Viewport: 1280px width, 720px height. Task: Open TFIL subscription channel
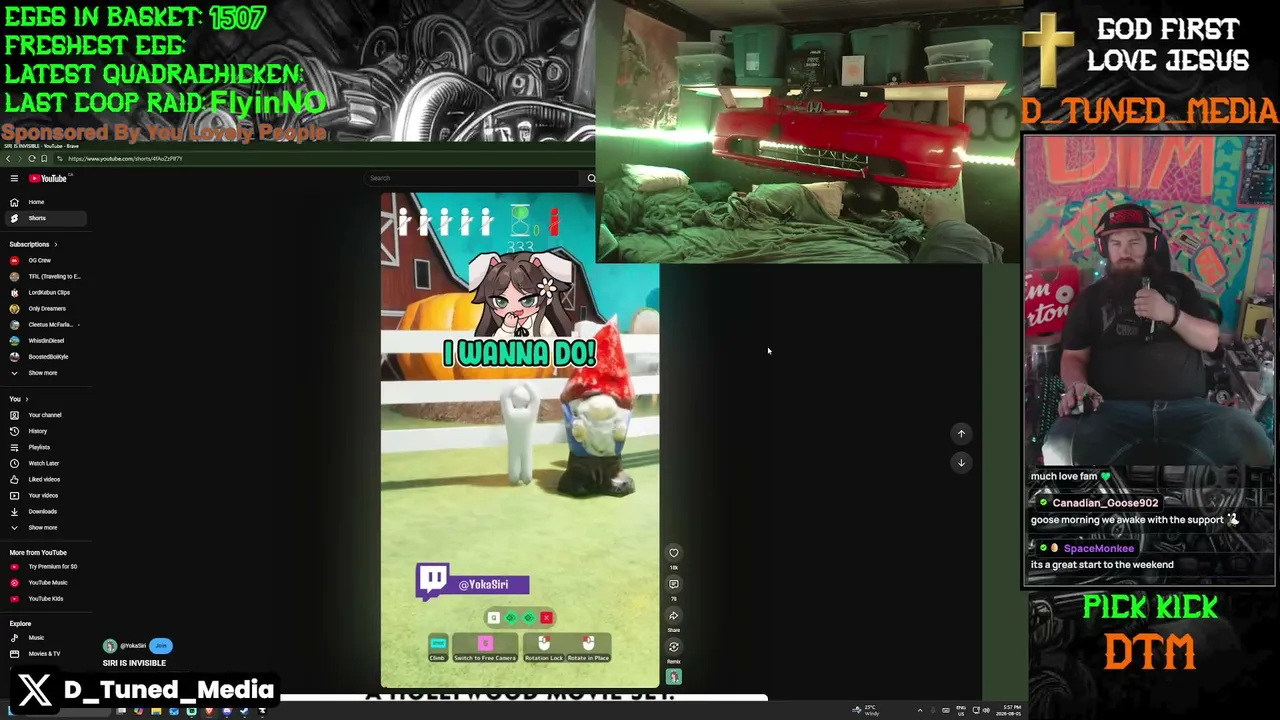[x=45, y=276]
